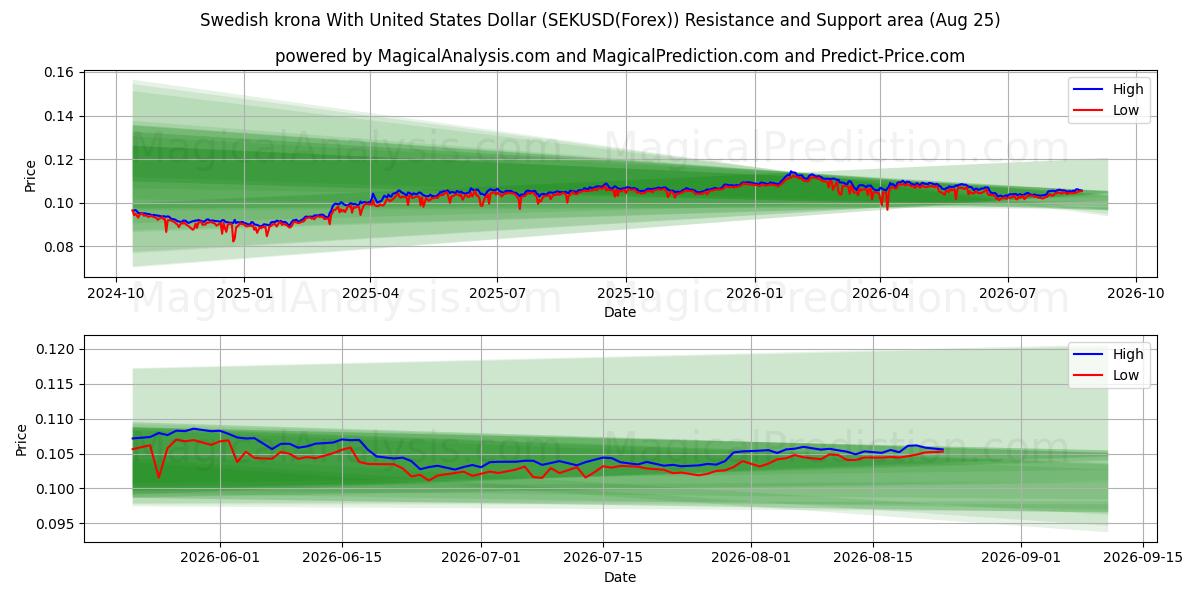Click the '2025-10' x-axis tick label
The image size is (1200, 600).
tap(626, 294)
